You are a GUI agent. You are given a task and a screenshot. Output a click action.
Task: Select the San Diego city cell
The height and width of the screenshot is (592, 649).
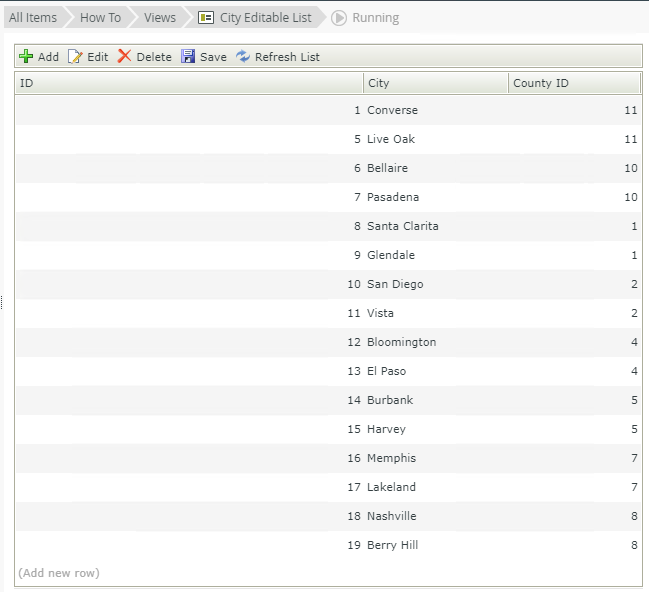395,284
